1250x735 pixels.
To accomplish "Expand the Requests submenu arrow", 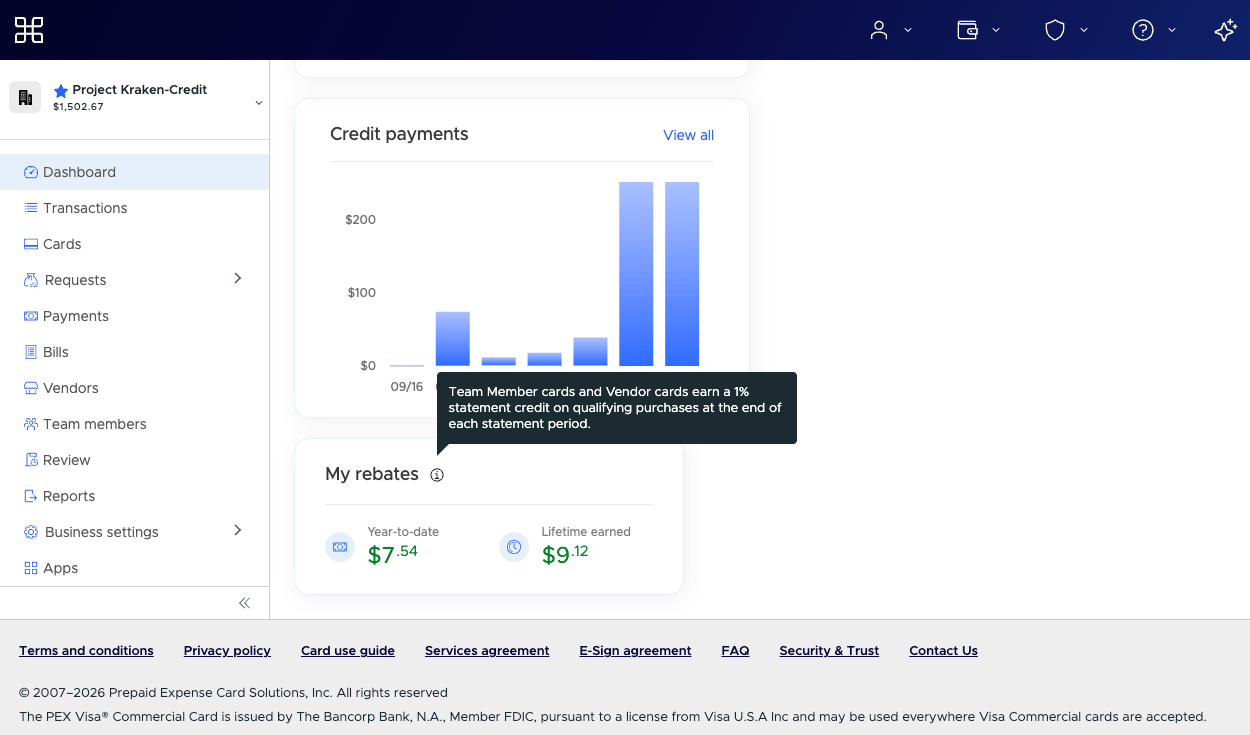I will pyautogui.click(x=238, y=278).
